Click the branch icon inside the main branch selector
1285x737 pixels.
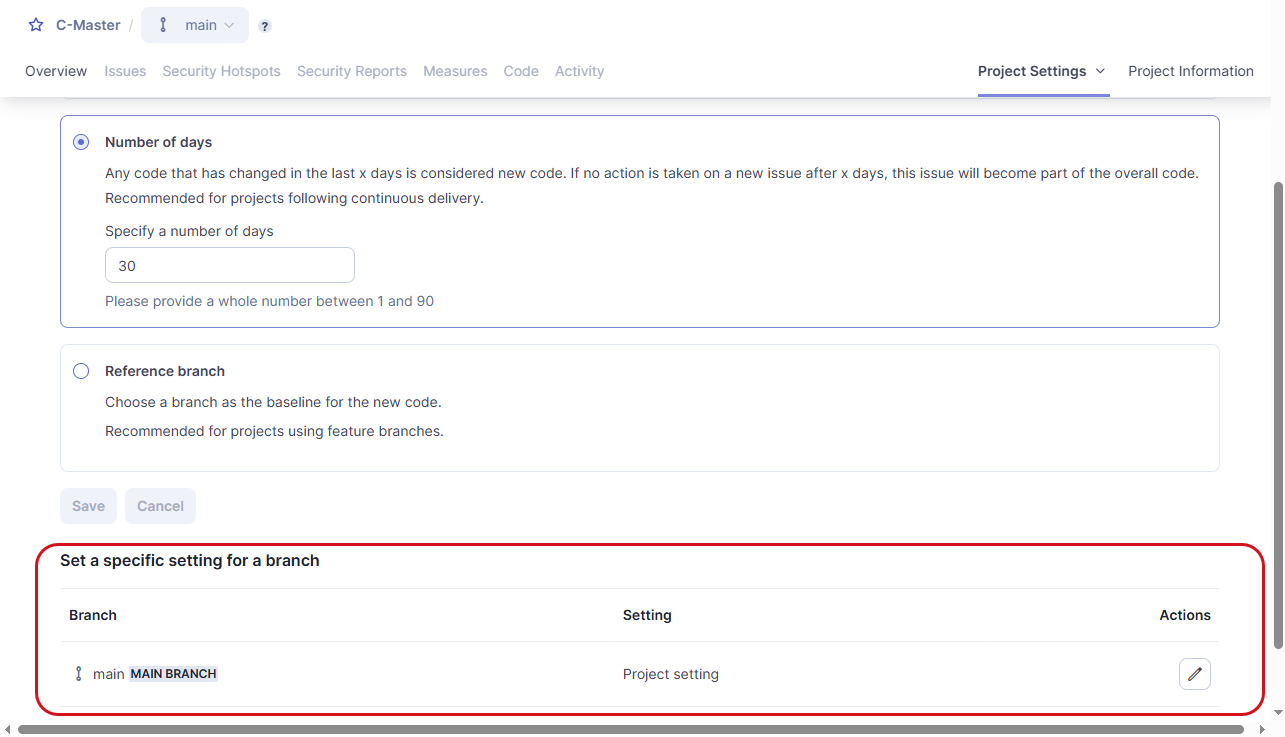click(163, 25)
